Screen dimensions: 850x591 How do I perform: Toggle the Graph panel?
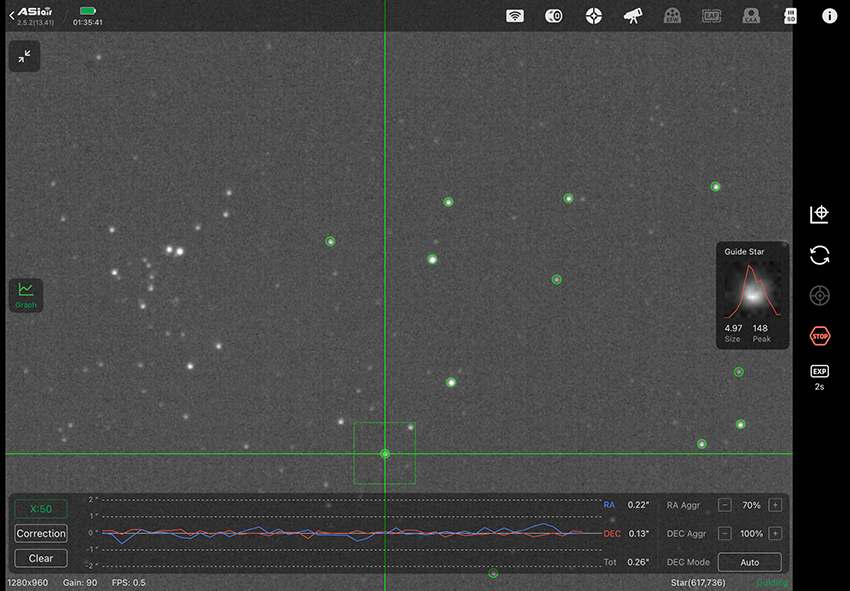(26, 296)
